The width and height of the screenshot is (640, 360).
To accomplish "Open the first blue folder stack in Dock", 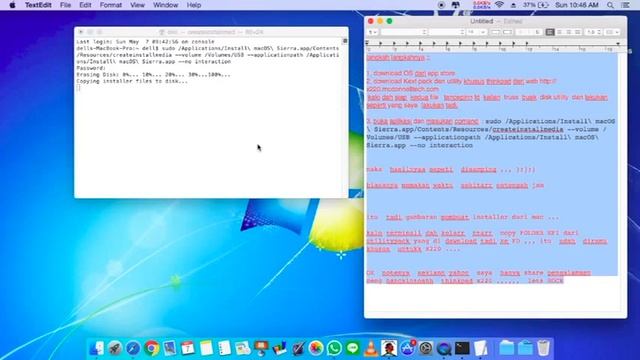I will pos(507,348).
